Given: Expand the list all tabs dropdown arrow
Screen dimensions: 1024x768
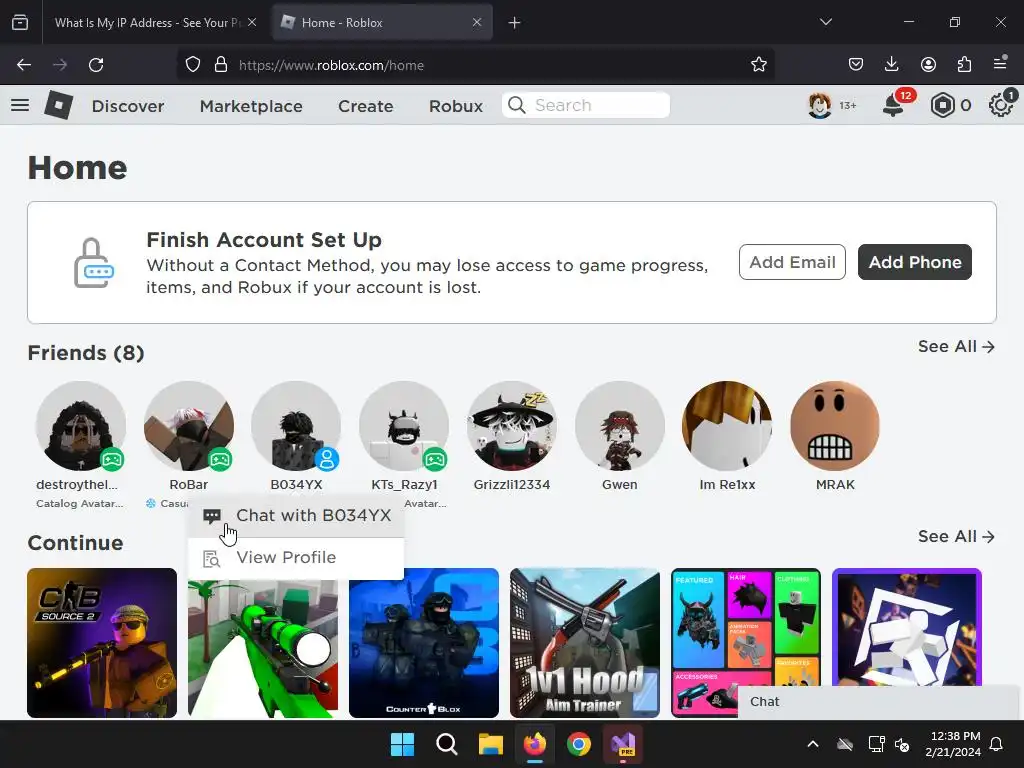Looking at the screenshot, I should tap(825, 22).
